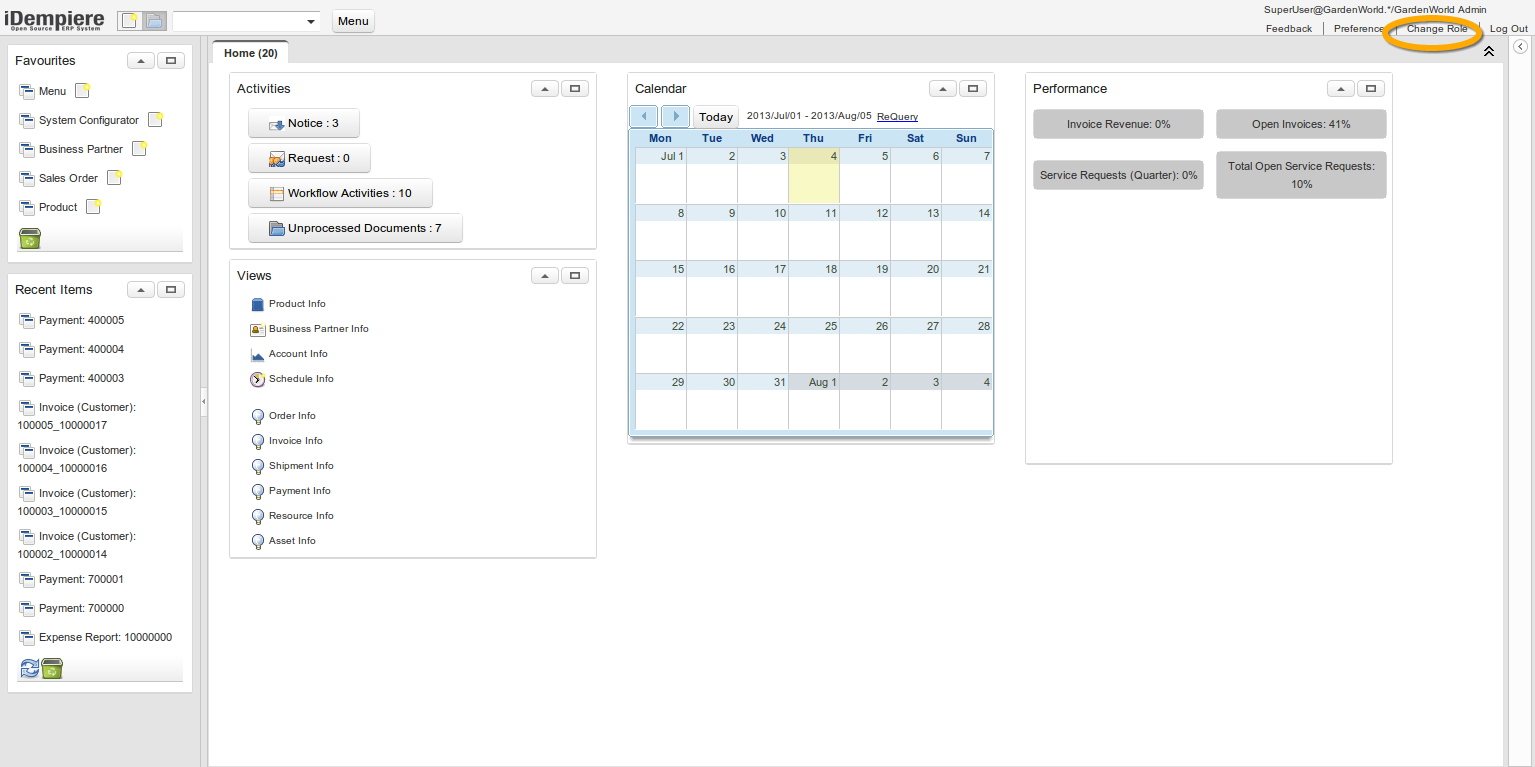Click the Change Role link
The width and height of the screenshot is (1535, 767).
tap(1437, 29)
